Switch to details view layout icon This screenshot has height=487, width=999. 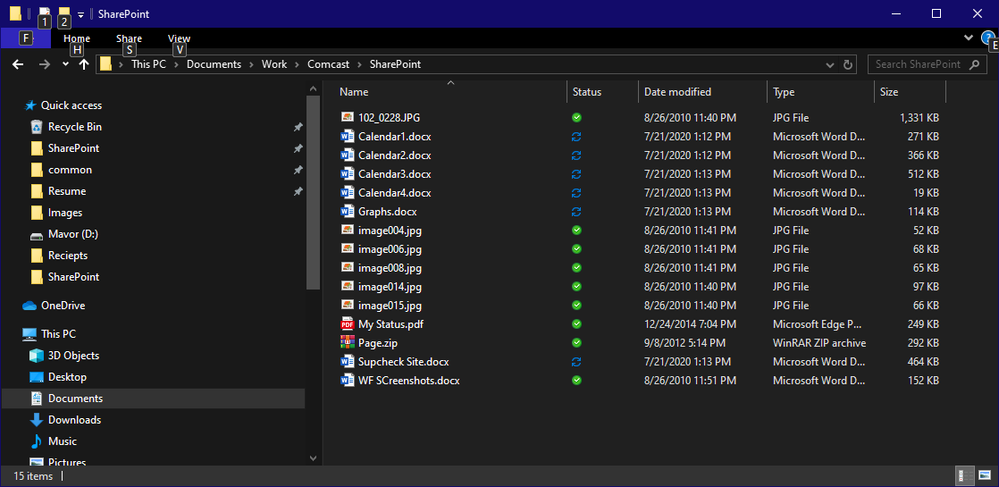coord(965,476)
